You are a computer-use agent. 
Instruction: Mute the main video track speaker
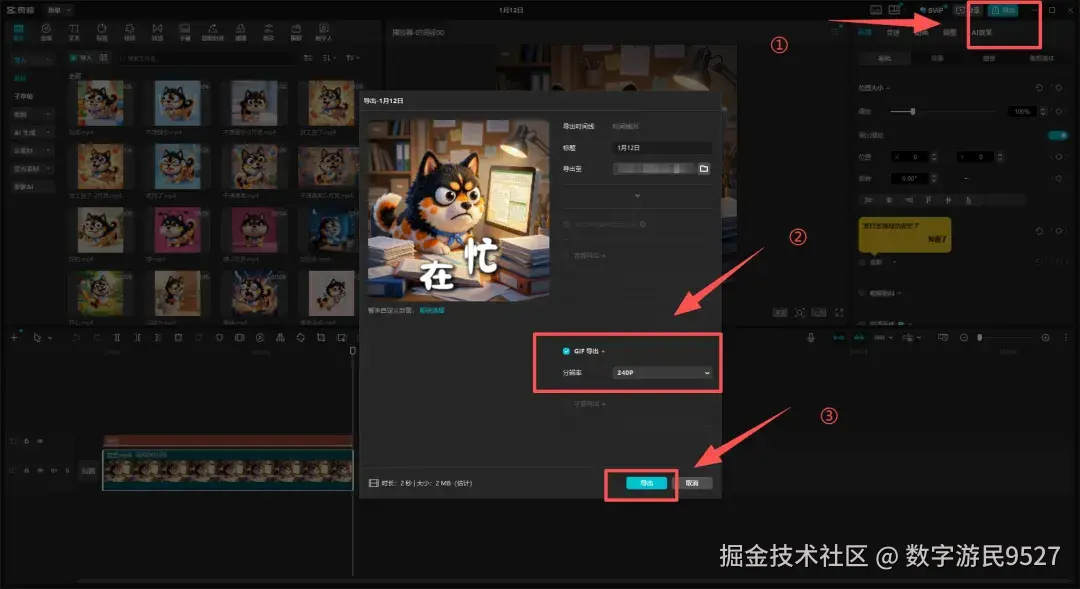point(54,471)
